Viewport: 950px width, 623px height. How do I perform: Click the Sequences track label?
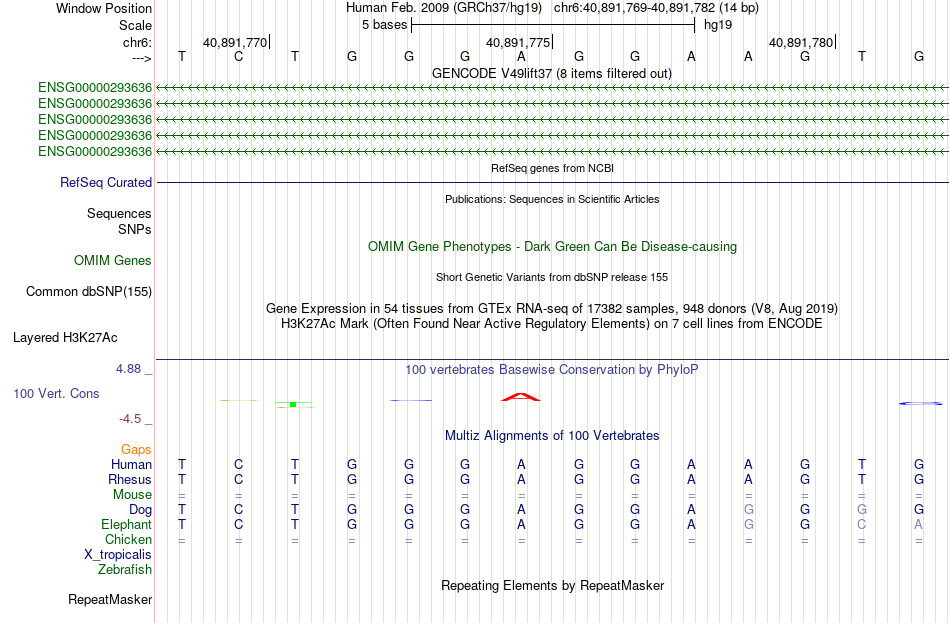[119, 213]
